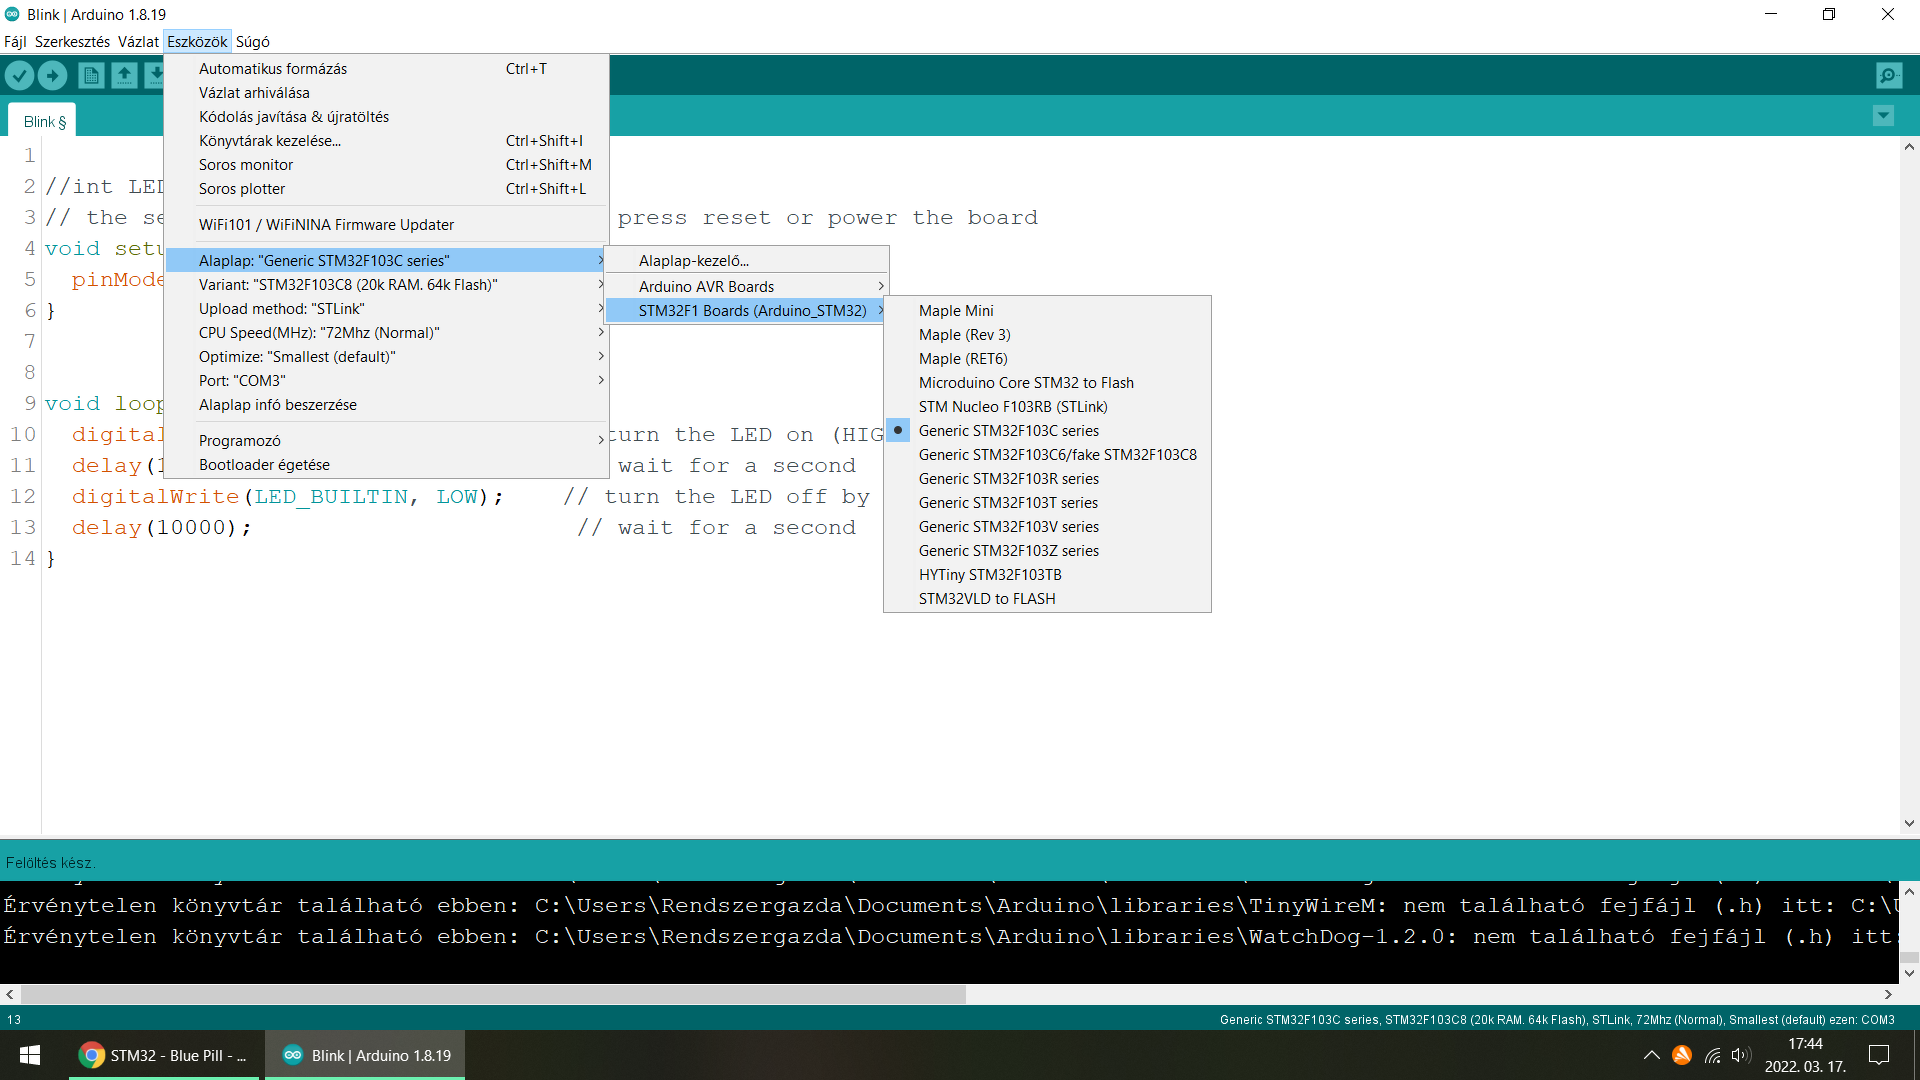
Task: Expand Port COM3 submenu
Action: (x=386, y=381)
